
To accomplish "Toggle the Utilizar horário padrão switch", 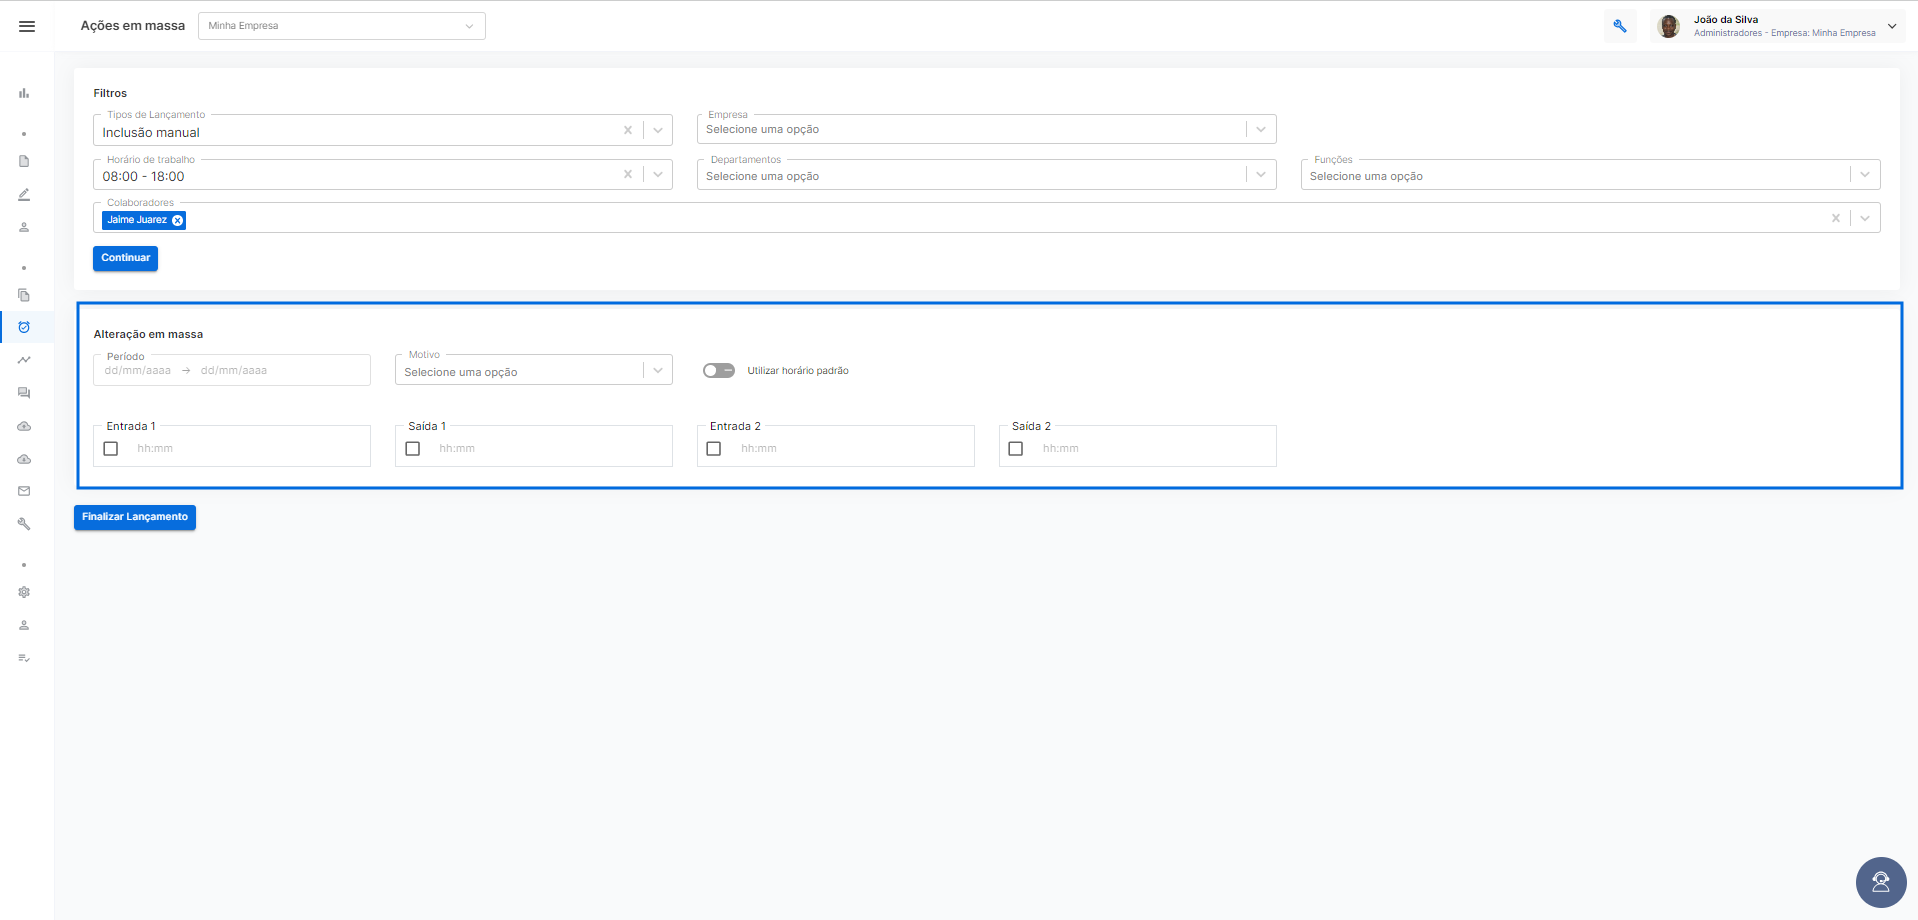I will 719,370.
